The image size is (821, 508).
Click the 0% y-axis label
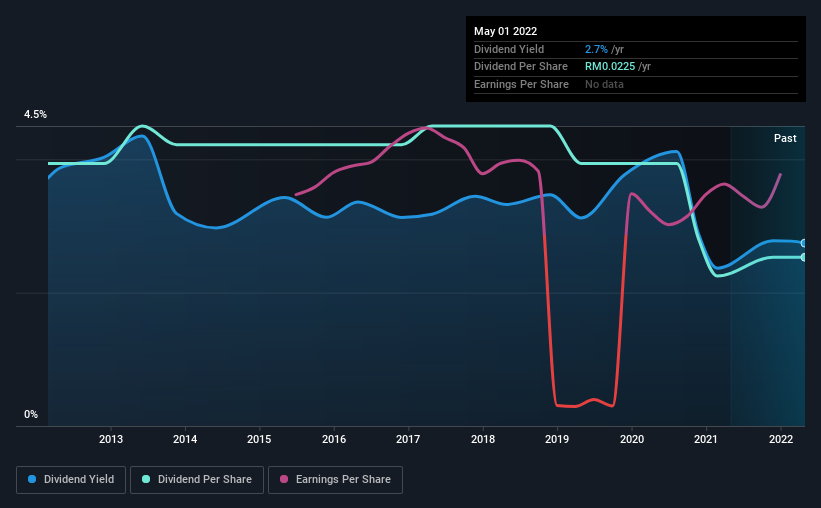[31, 415]
